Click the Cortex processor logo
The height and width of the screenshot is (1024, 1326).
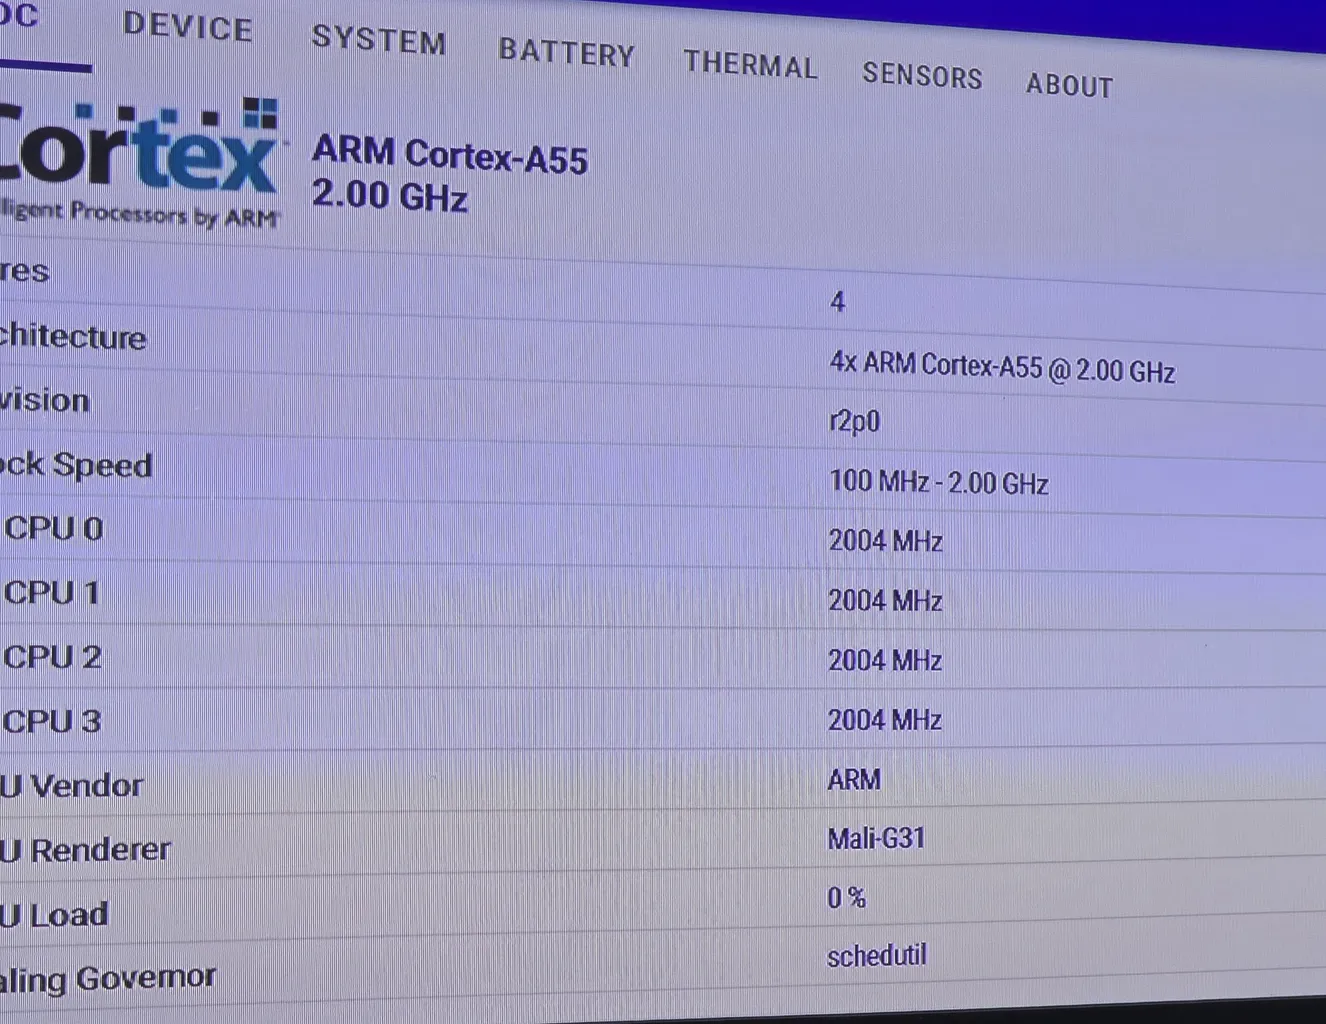(x=140, y=160)
